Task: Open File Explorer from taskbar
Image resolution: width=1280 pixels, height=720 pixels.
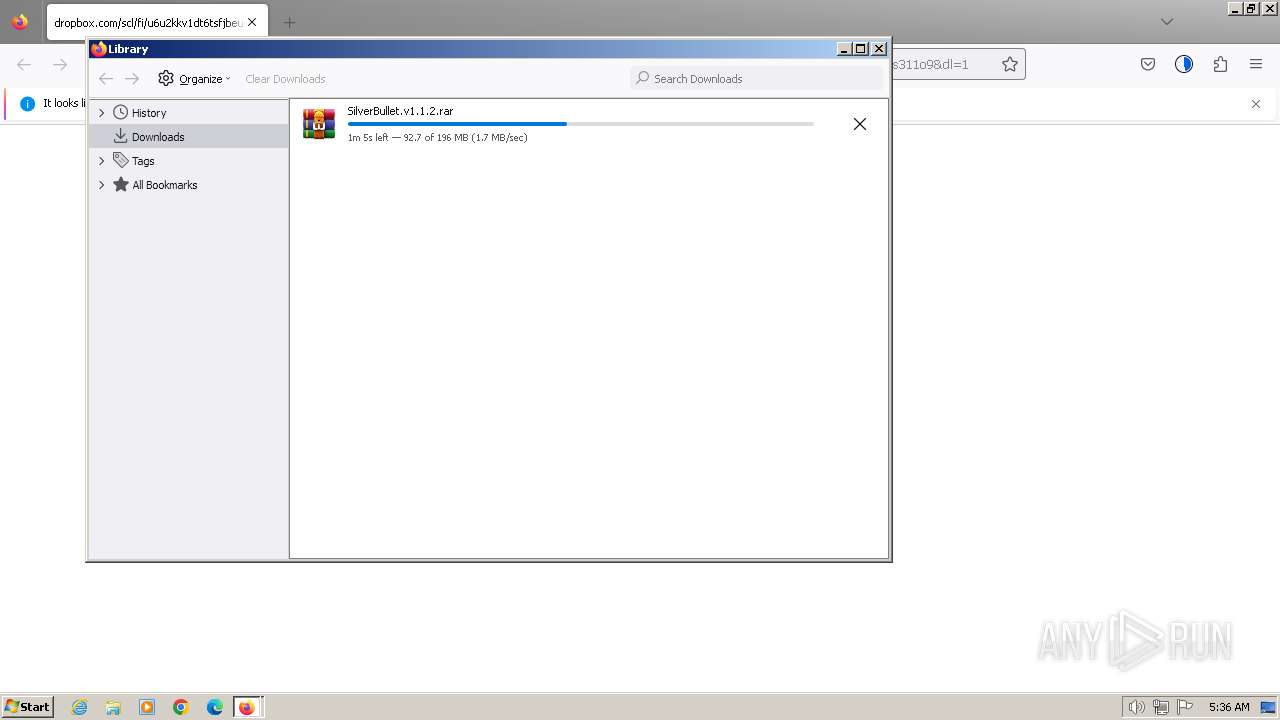Action: pos(113,707)
